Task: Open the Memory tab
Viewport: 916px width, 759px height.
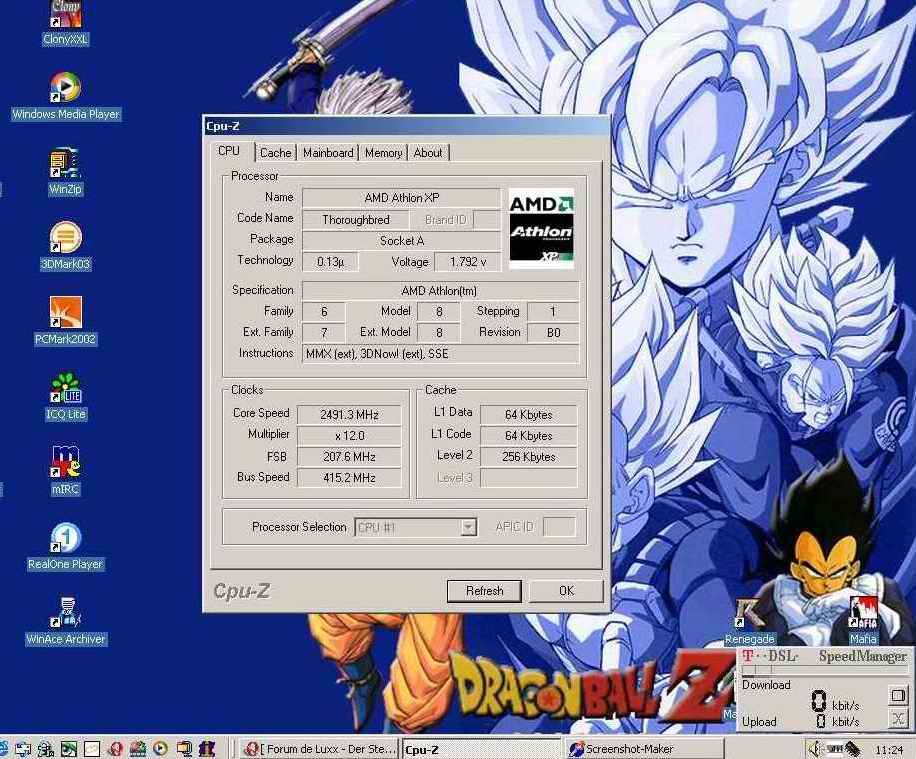Action: point(383,153)
